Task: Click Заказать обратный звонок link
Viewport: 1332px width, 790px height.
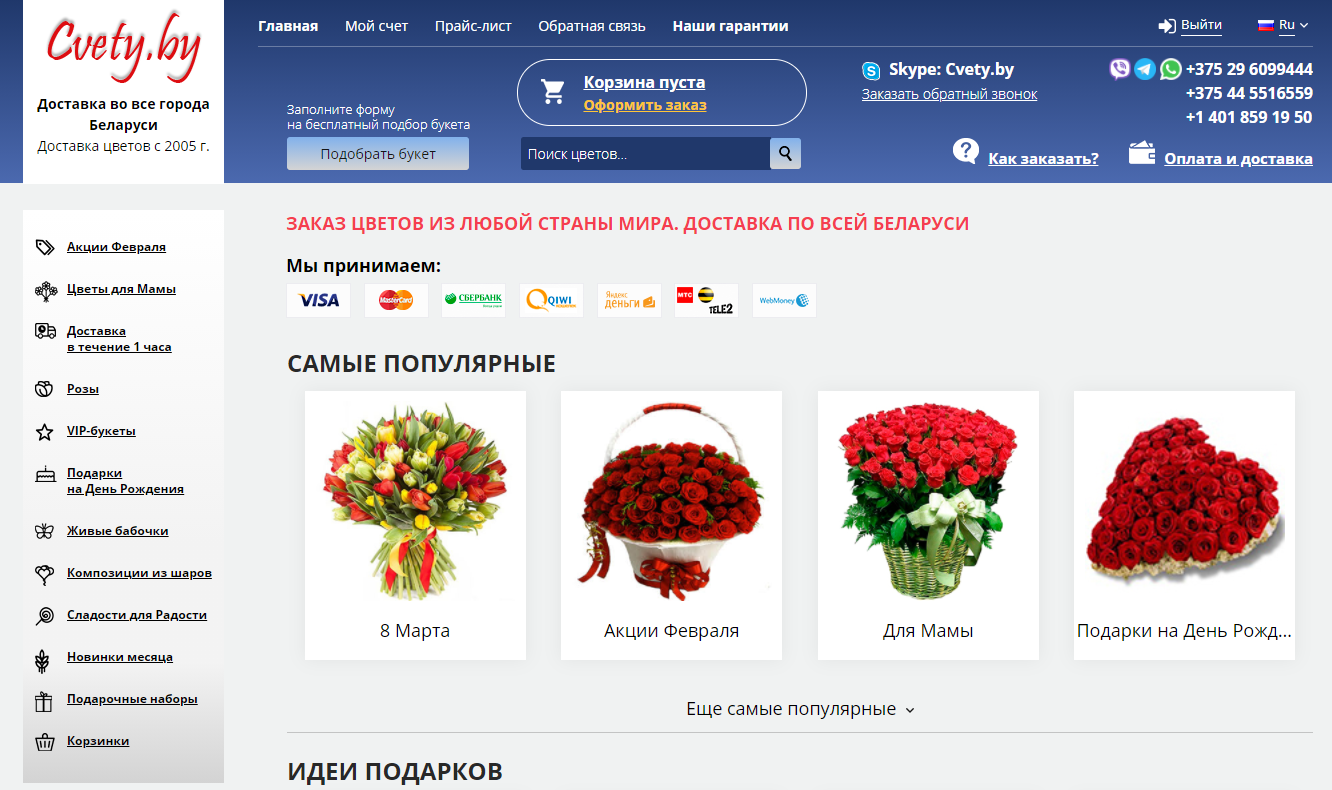Action: pyautogui.click(x=949, y=94)
